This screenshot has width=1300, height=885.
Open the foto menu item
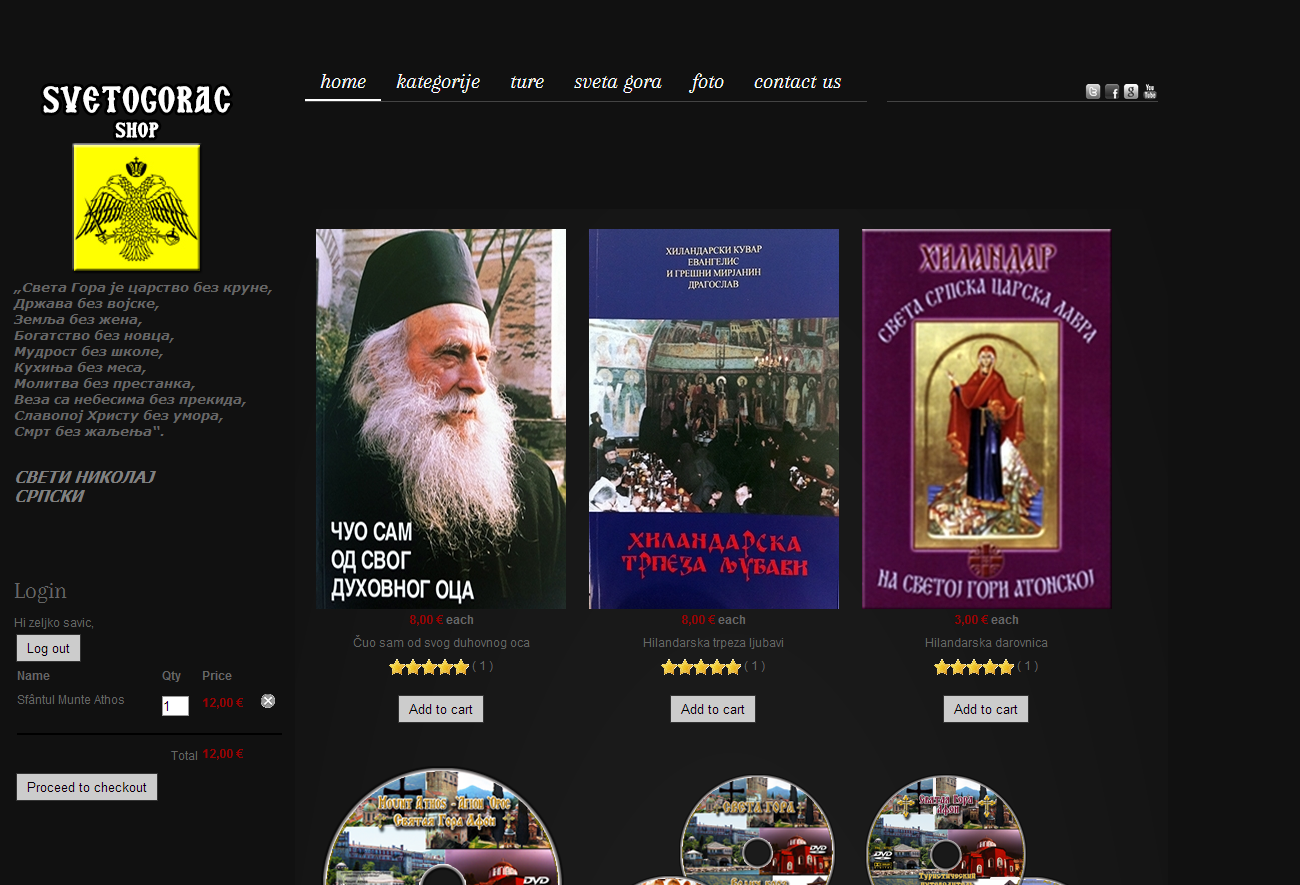[707, 82]
